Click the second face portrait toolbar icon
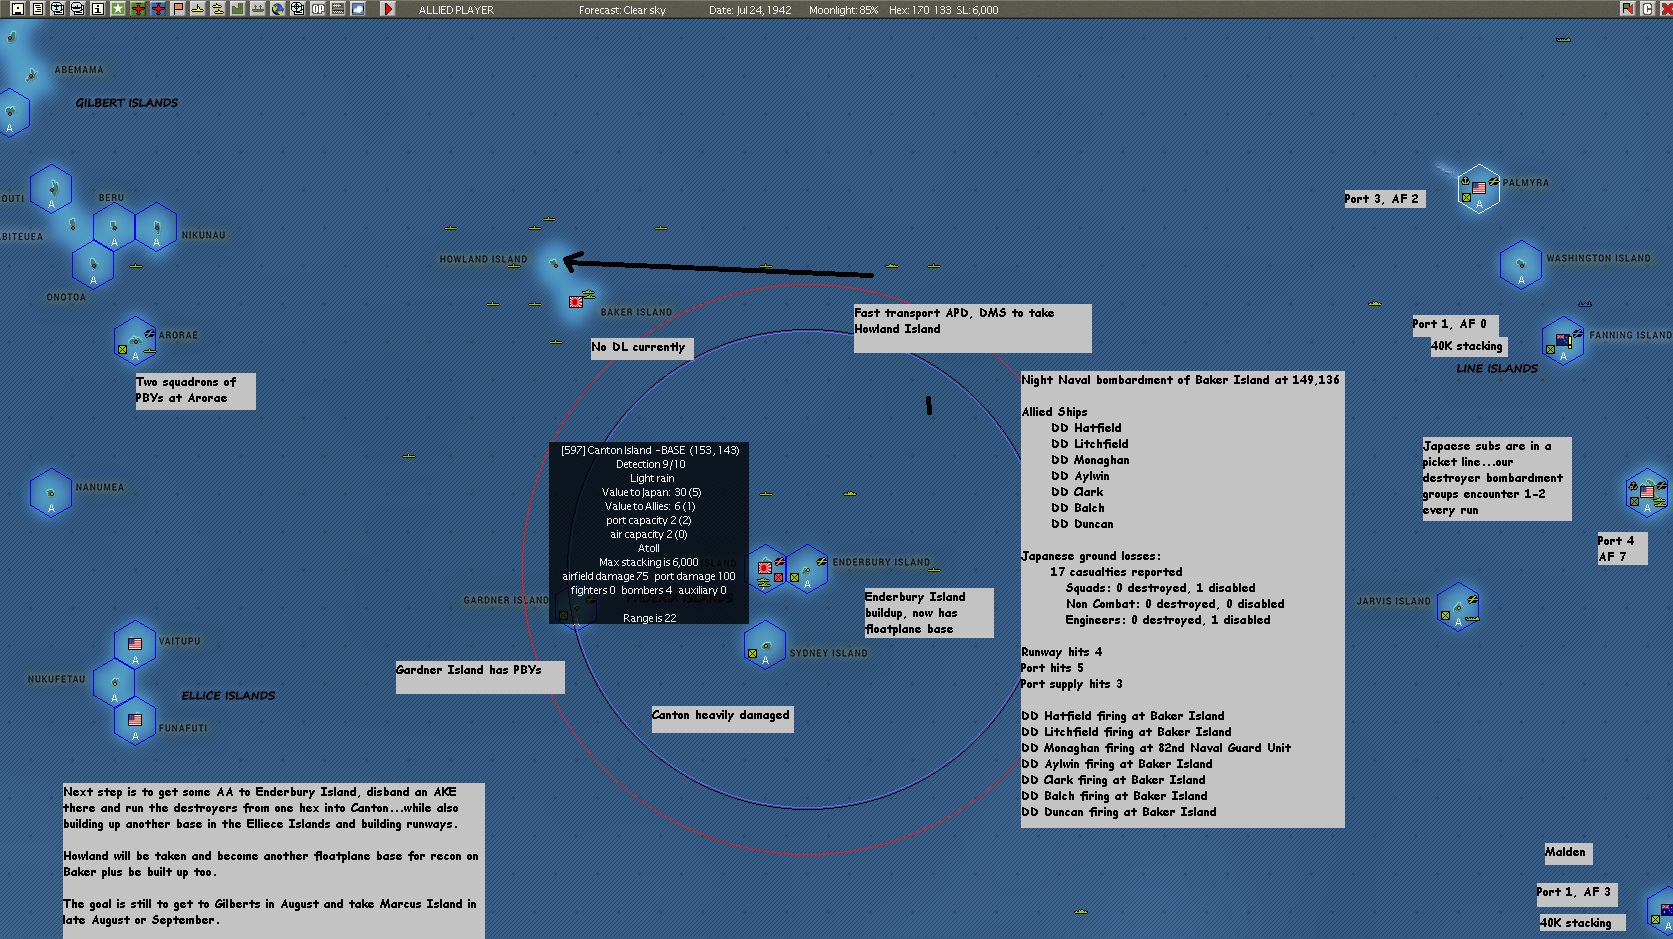This screenshot has height=939, width=1673. [78, 9]
